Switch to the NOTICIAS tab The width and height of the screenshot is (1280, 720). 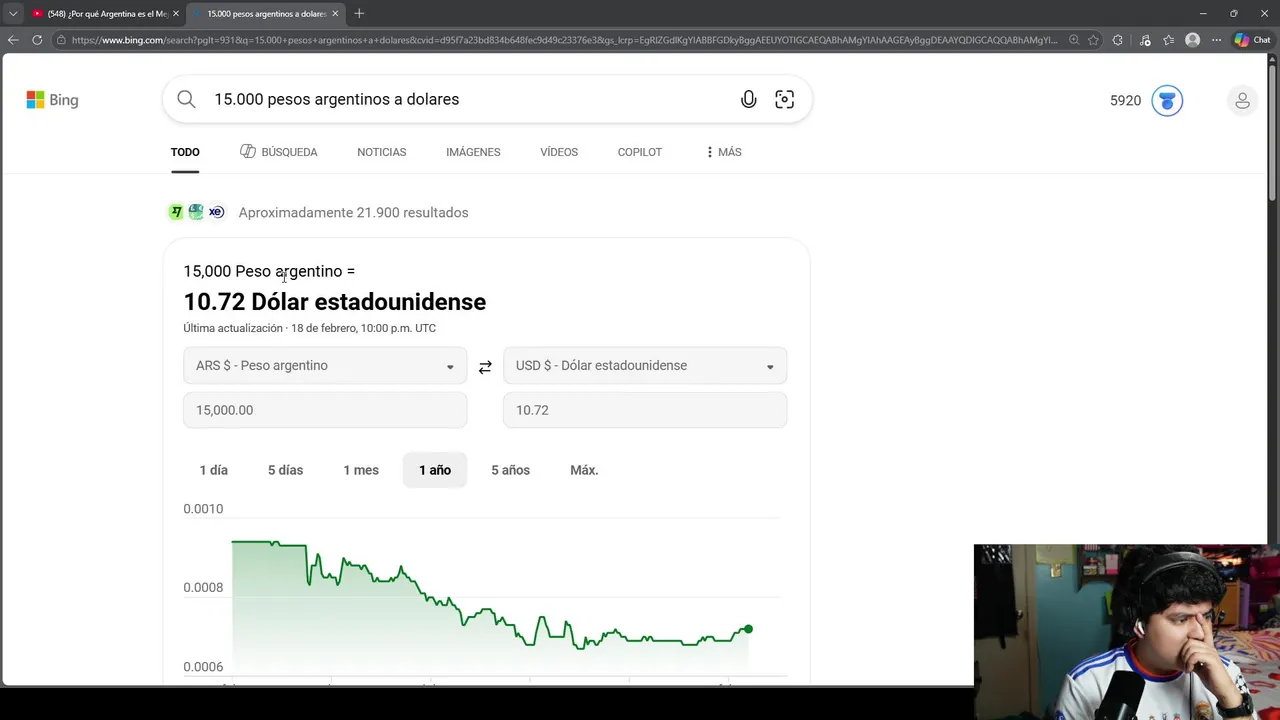click(x=381, y=152)
